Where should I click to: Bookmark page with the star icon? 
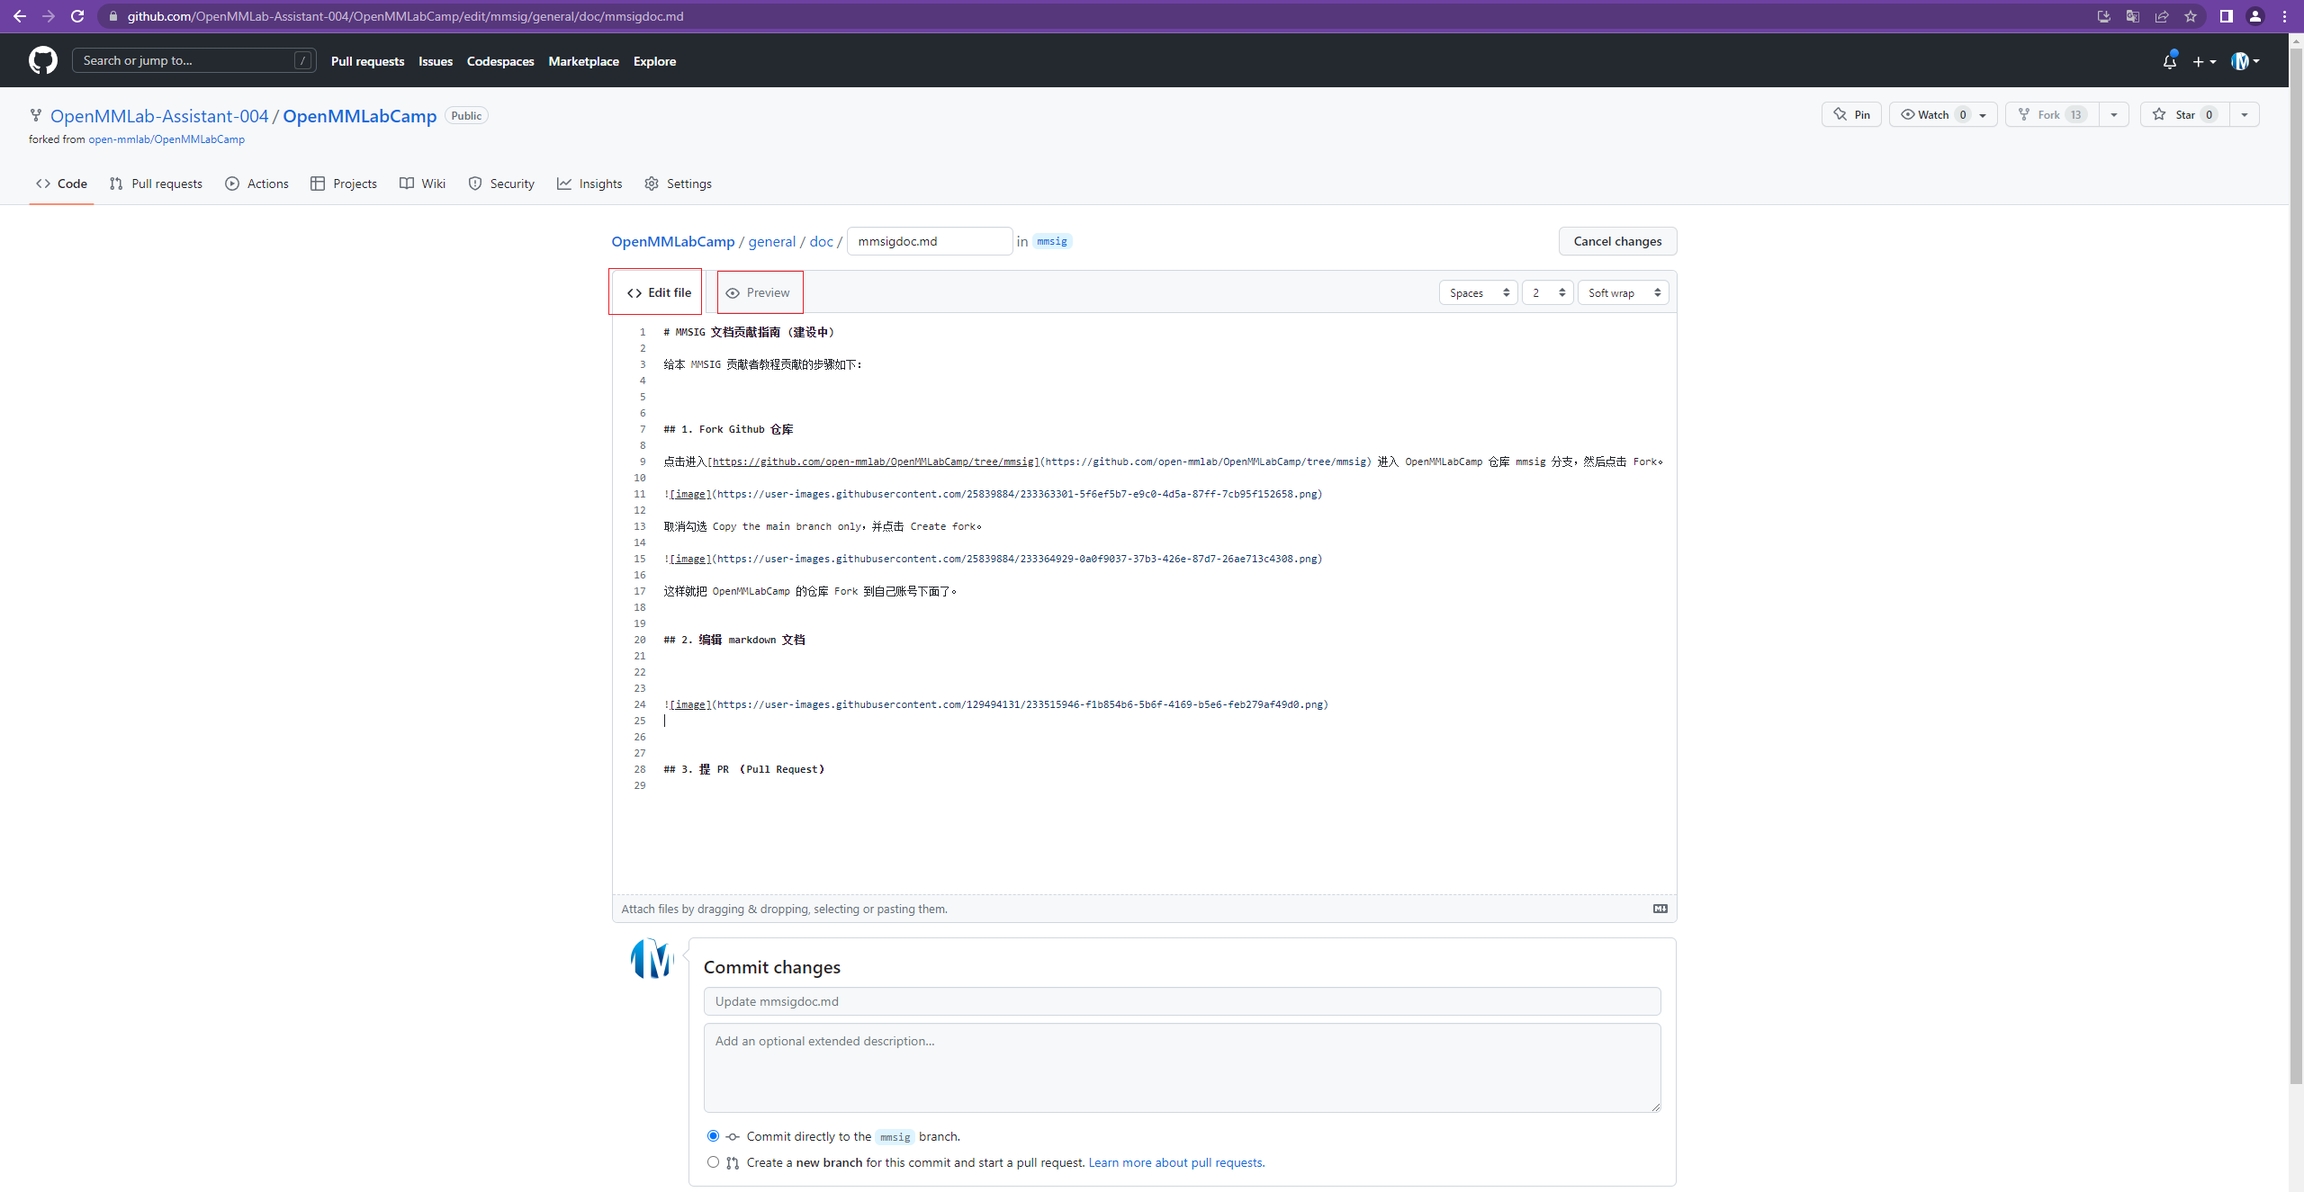(x=2190, y=16)
